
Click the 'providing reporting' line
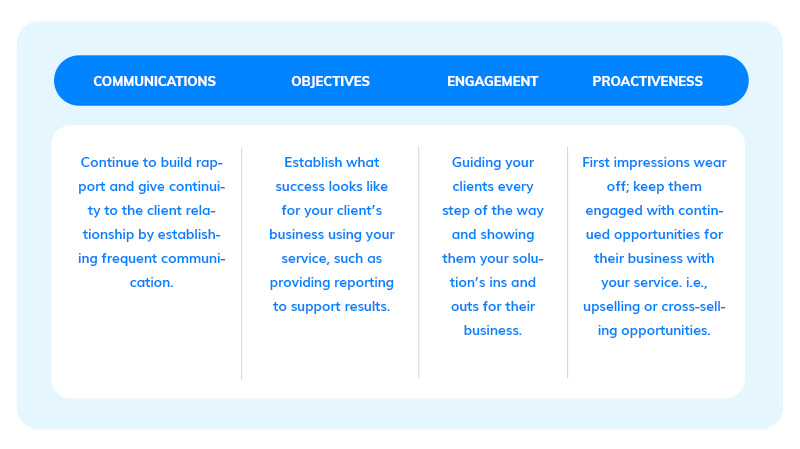tap(332, 282)
